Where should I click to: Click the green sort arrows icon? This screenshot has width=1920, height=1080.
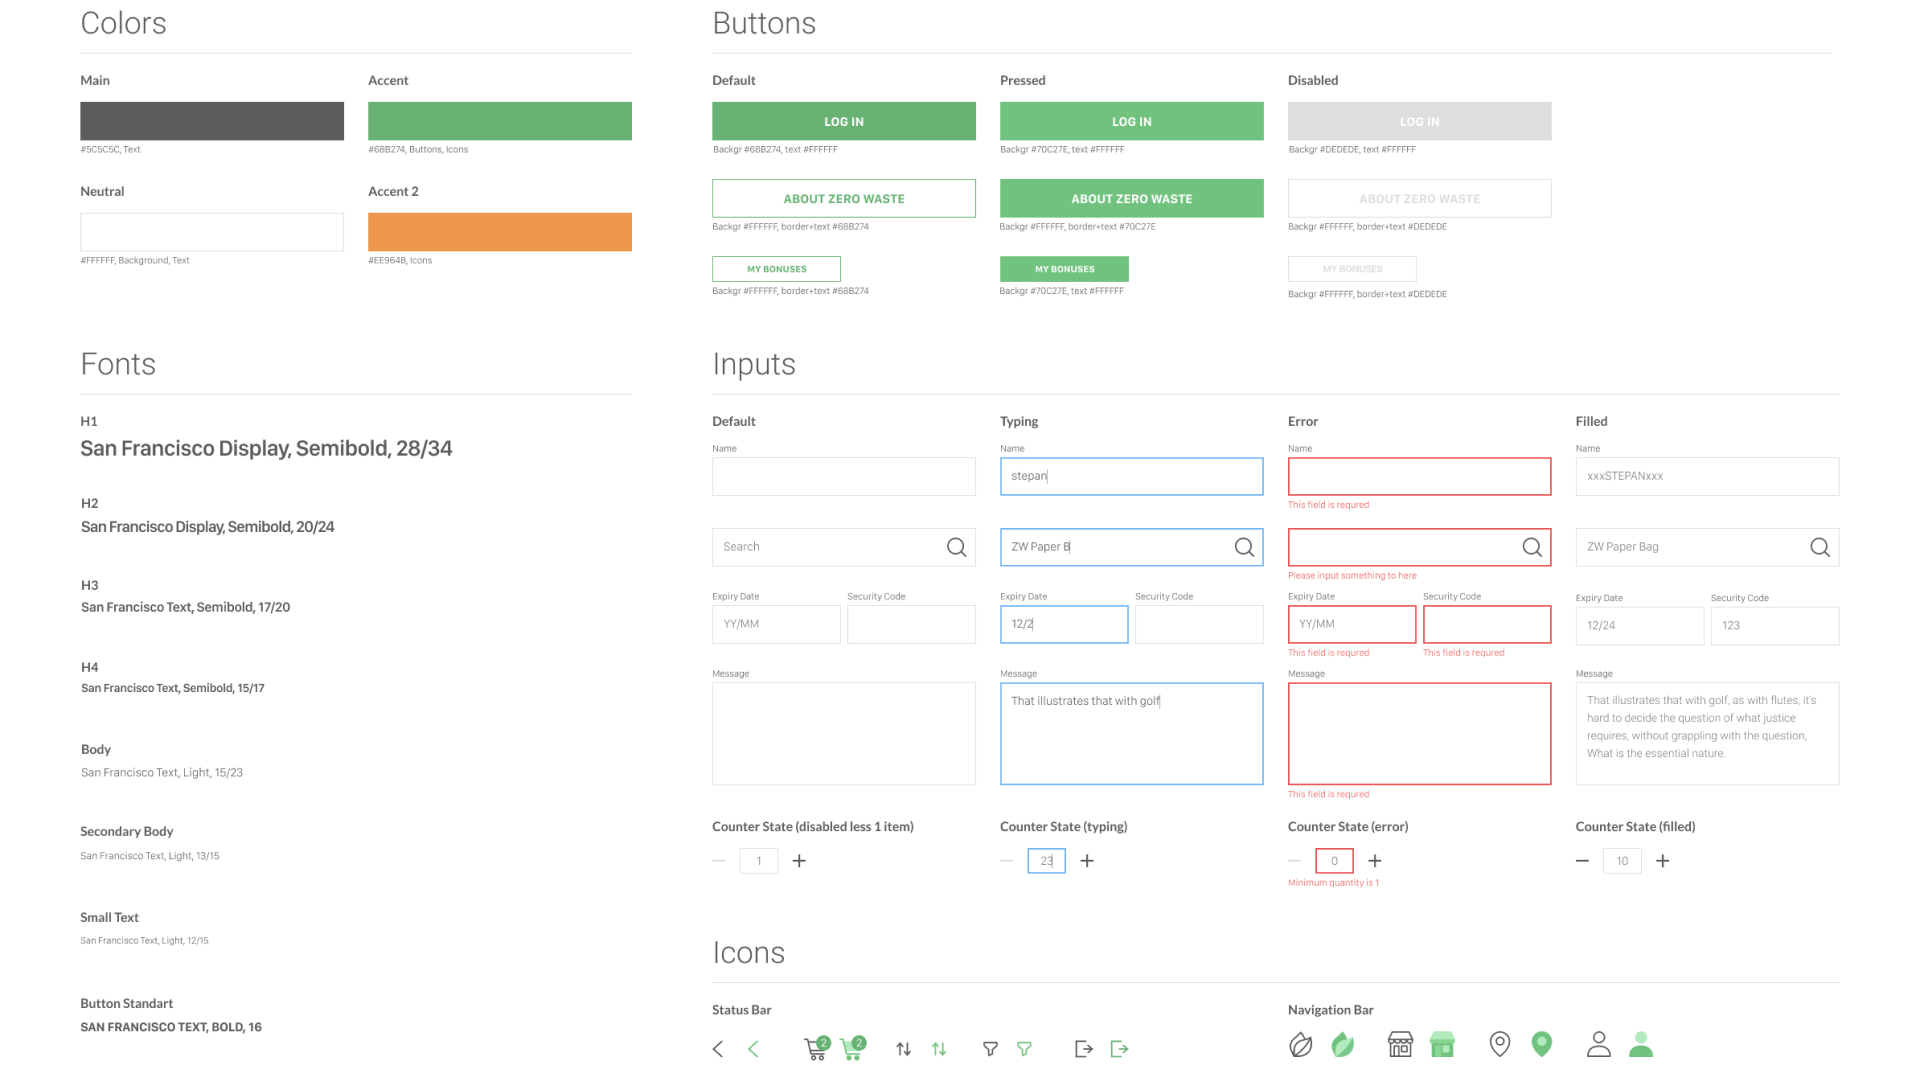[x=939, y=1049]
